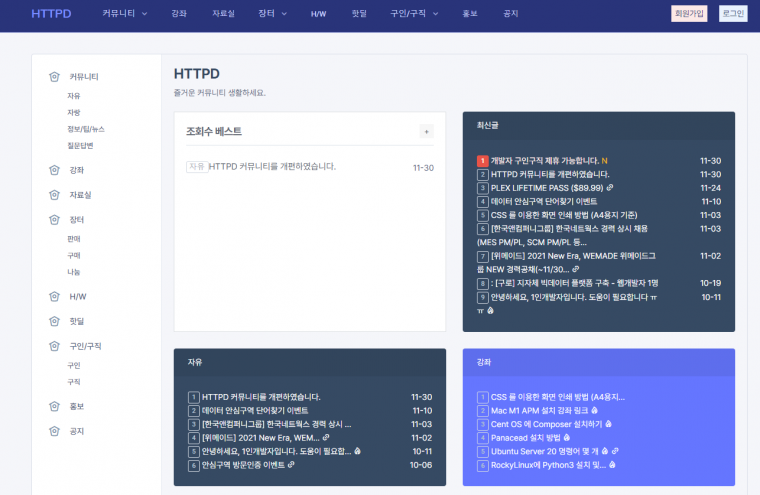
Task: Click the HTTPD logo in header
Action: 51,14
